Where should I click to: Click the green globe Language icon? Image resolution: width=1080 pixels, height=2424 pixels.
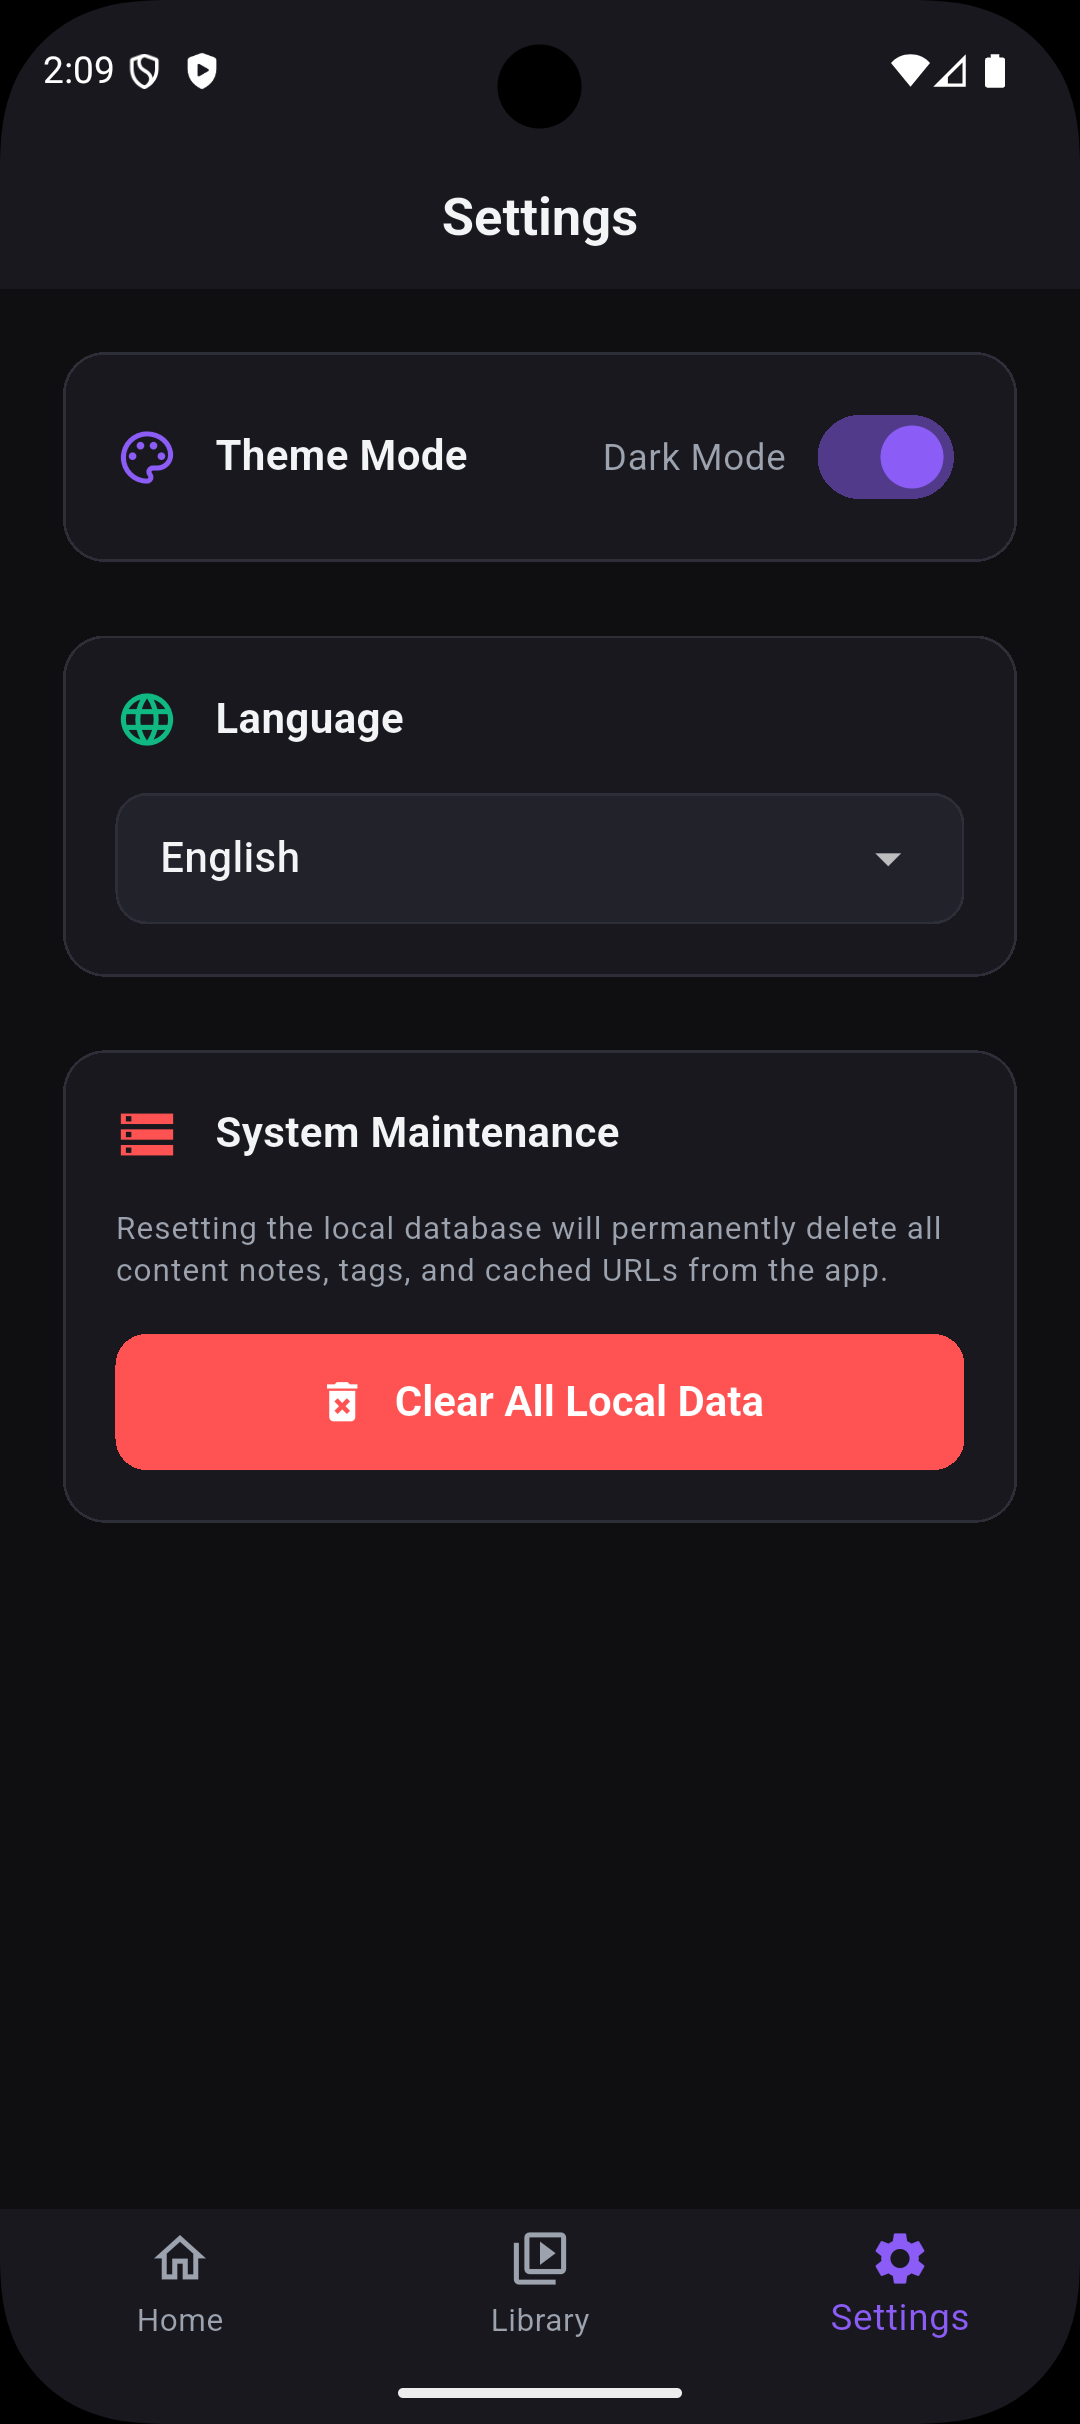click(147, 719)
